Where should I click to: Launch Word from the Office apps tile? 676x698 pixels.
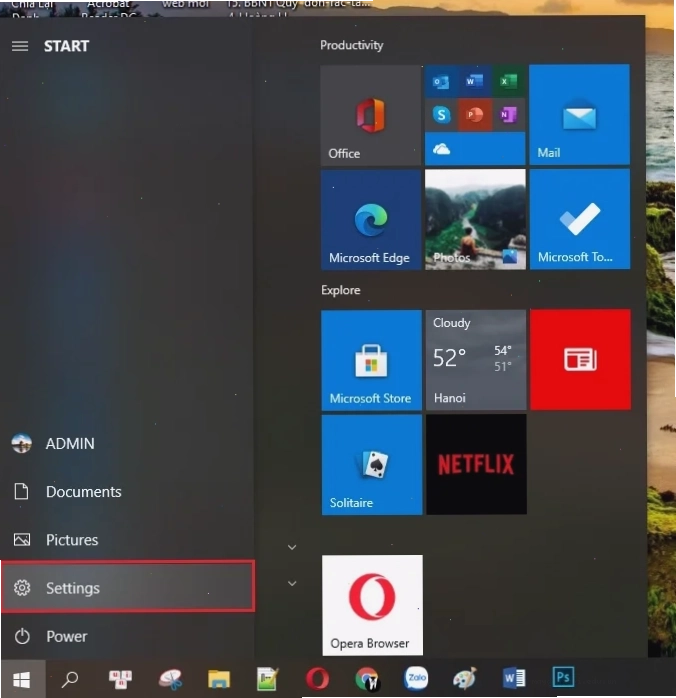pyautogui.click(x=474, y=81)
